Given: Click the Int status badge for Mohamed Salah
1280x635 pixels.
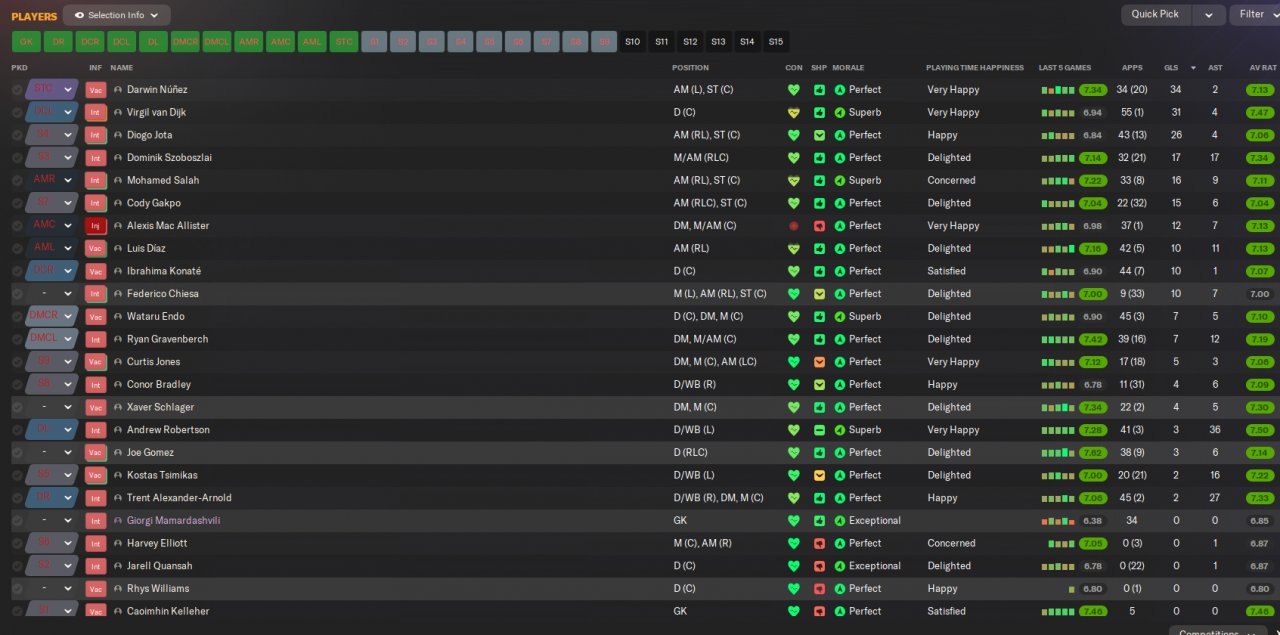Looking at the screenshot, I should 96,180.
